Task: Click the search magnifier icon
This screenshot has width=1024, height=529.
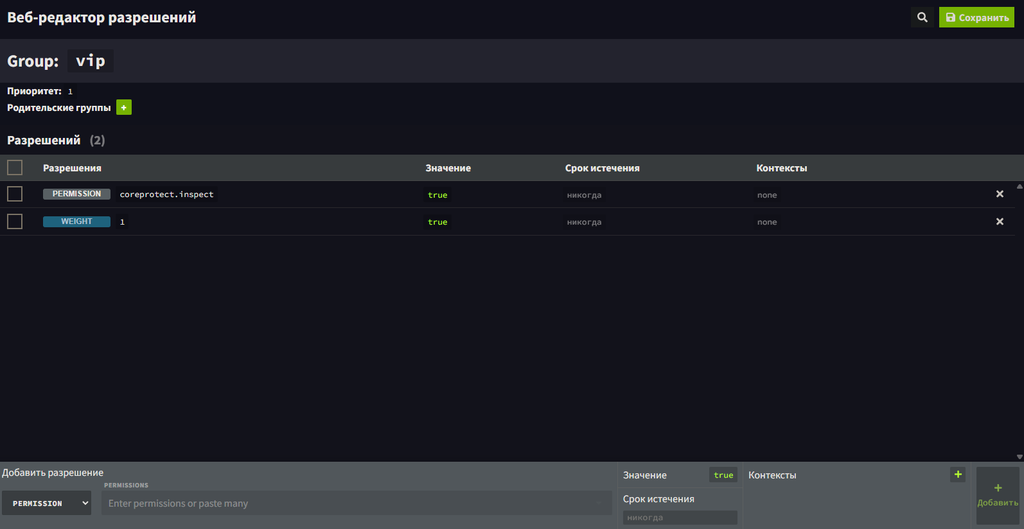Action: click(x=922, y=18)
